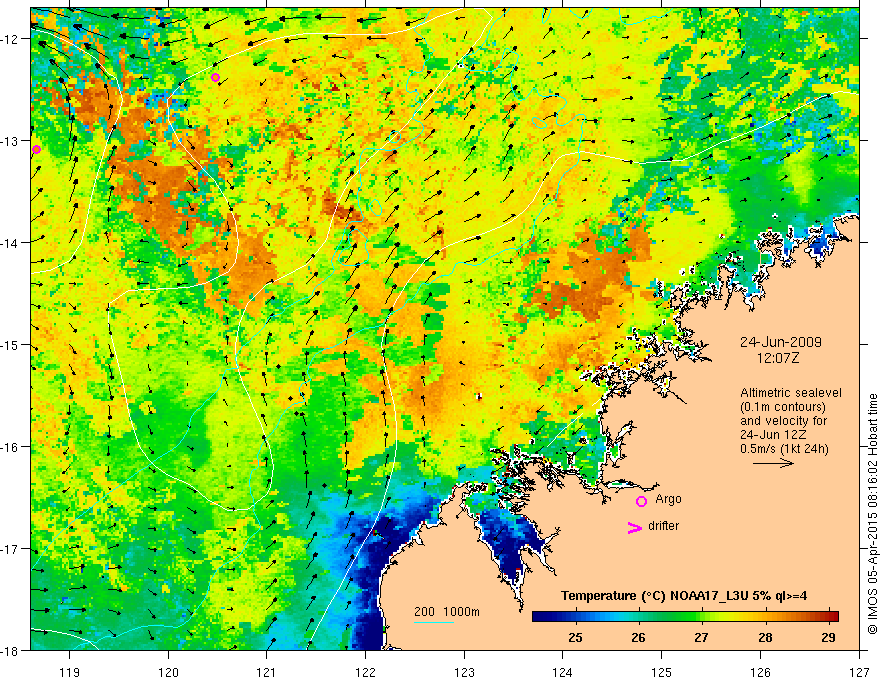Click the green 26°C region of the colorbar
Image resolution: width=880 pixels, height=680 pixels.
[x=638, y=617]
